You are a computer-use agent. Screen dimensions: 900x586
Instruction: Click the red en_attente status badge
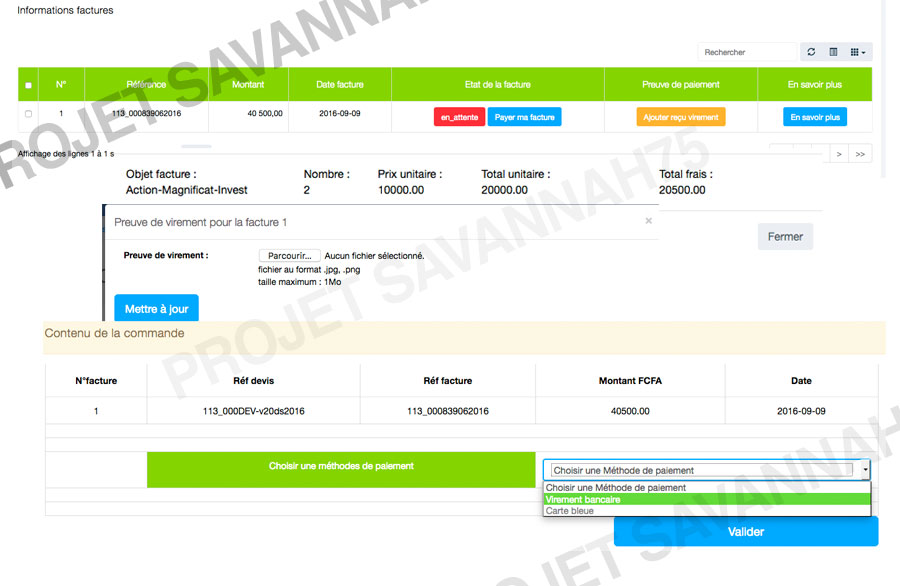(459, 117)
